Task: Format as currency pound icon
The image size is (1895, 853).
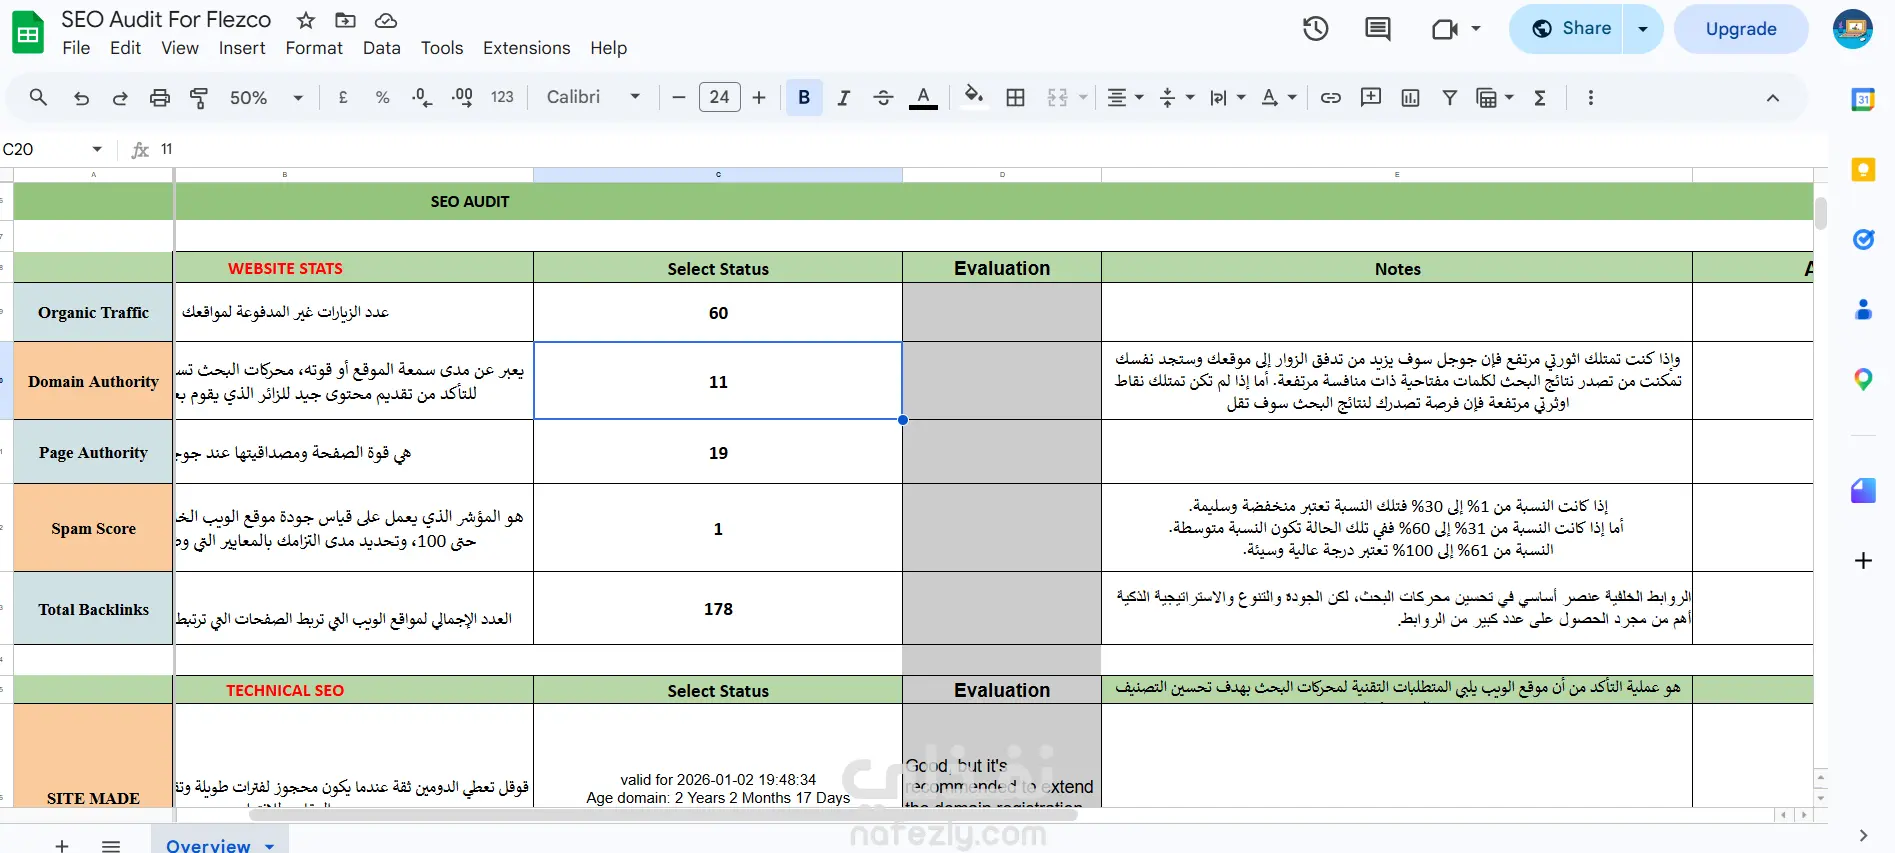Action: click(343, 97)
